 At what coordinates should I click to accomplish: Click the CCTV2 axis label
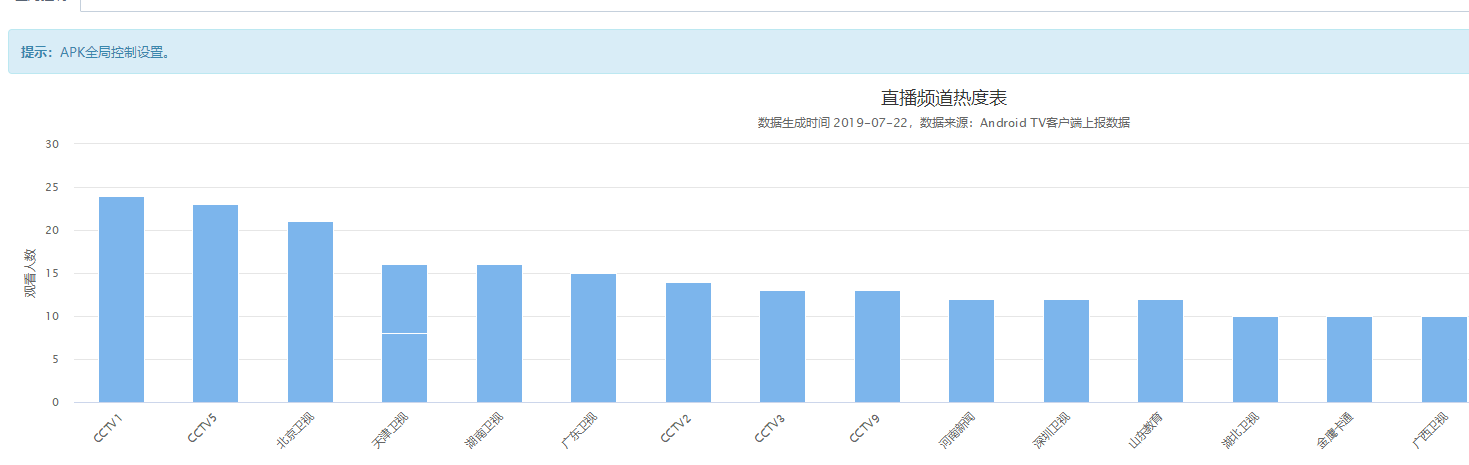click(674, 427)
